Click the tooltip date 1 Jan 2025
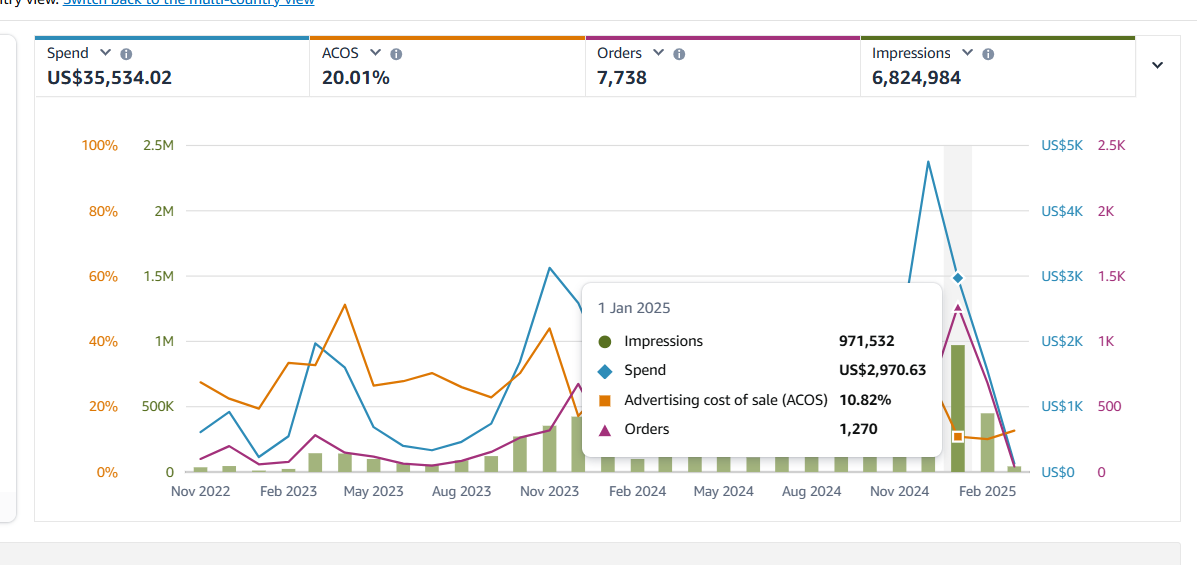The image size is (1197, 565). [x=634, y=308]
